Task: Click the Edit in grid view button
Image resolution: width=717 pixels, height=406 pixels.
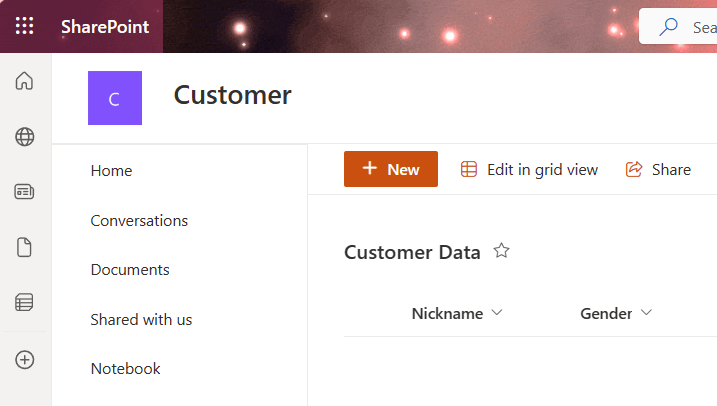Action: click(529, 169)
